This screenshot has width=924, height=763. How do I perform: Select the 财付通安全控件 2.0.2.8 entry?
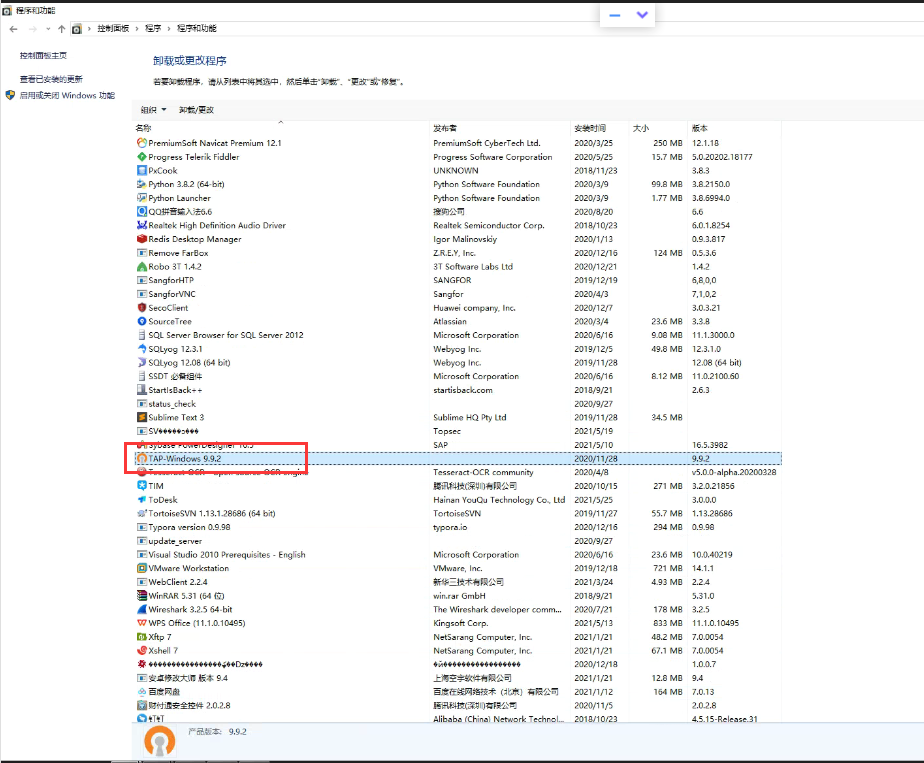click(x=458, y=706)
